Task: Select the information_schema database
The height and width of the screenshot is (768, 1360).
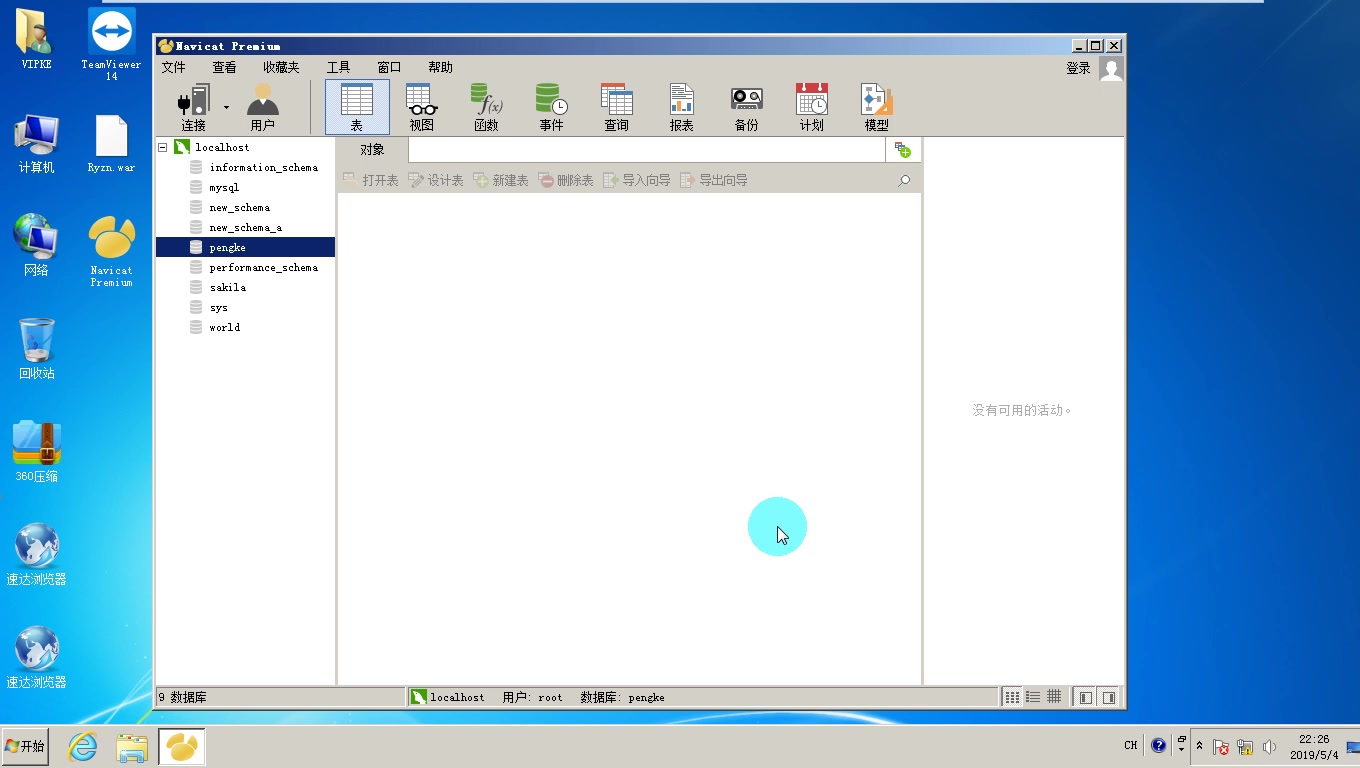Action: coord(264,167)
